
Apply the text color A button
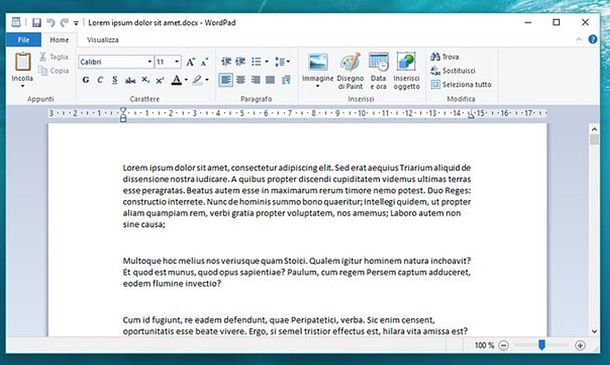177,80
